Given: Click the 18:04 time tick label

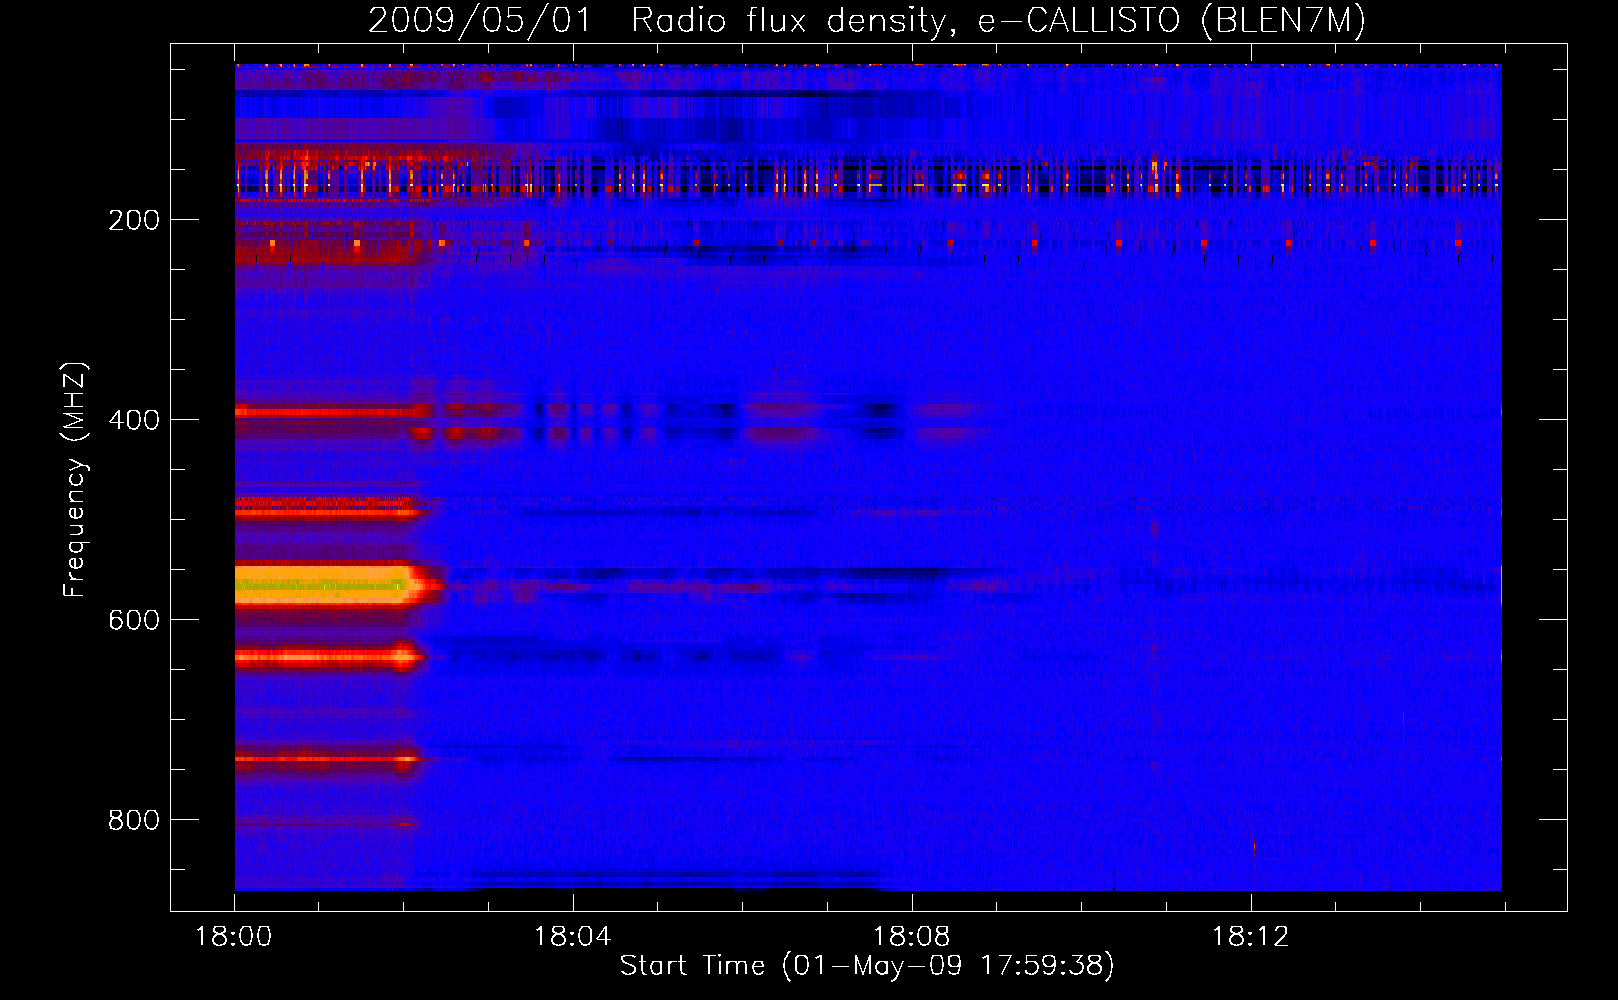Looking at the screenshot, I should (x=572, y=937).
